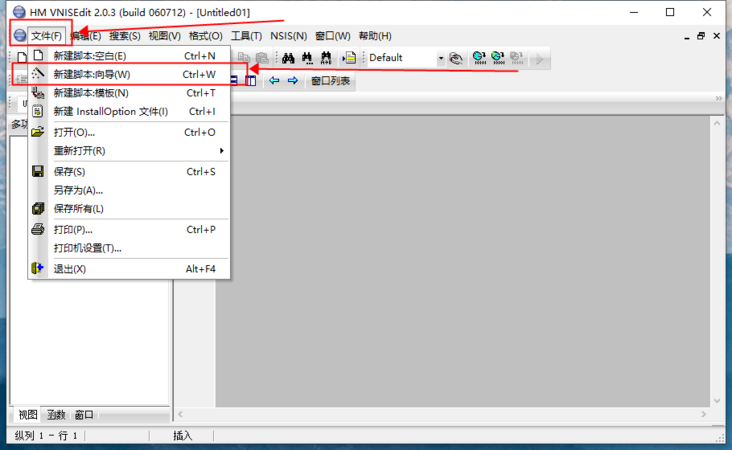Click the new document toolbar icon
This screenshot has height=450, width=732.
tap(21, 58)
